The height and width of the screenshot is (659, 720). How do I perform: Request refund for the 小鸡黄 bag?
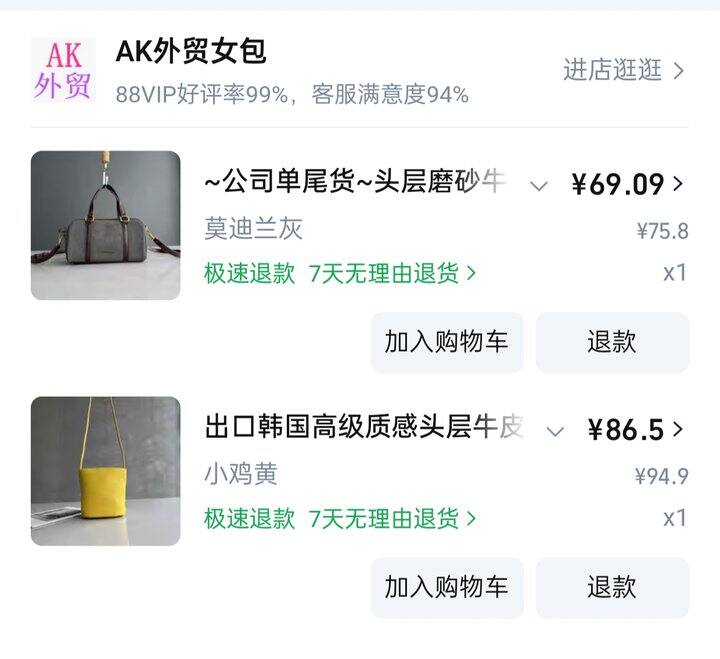point(612,587)
